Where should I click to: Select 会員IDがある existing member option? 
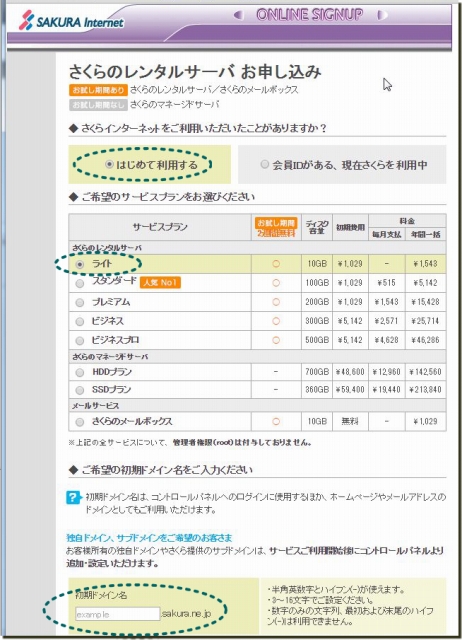point(264,164)
